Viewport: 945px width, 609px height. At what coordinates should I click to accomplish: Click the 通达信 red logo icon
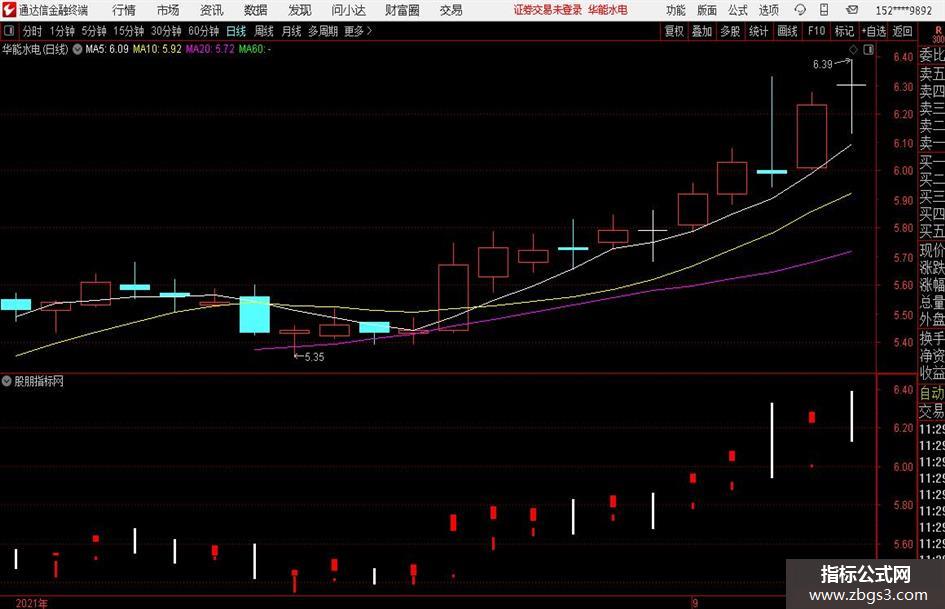pos(10,10)
